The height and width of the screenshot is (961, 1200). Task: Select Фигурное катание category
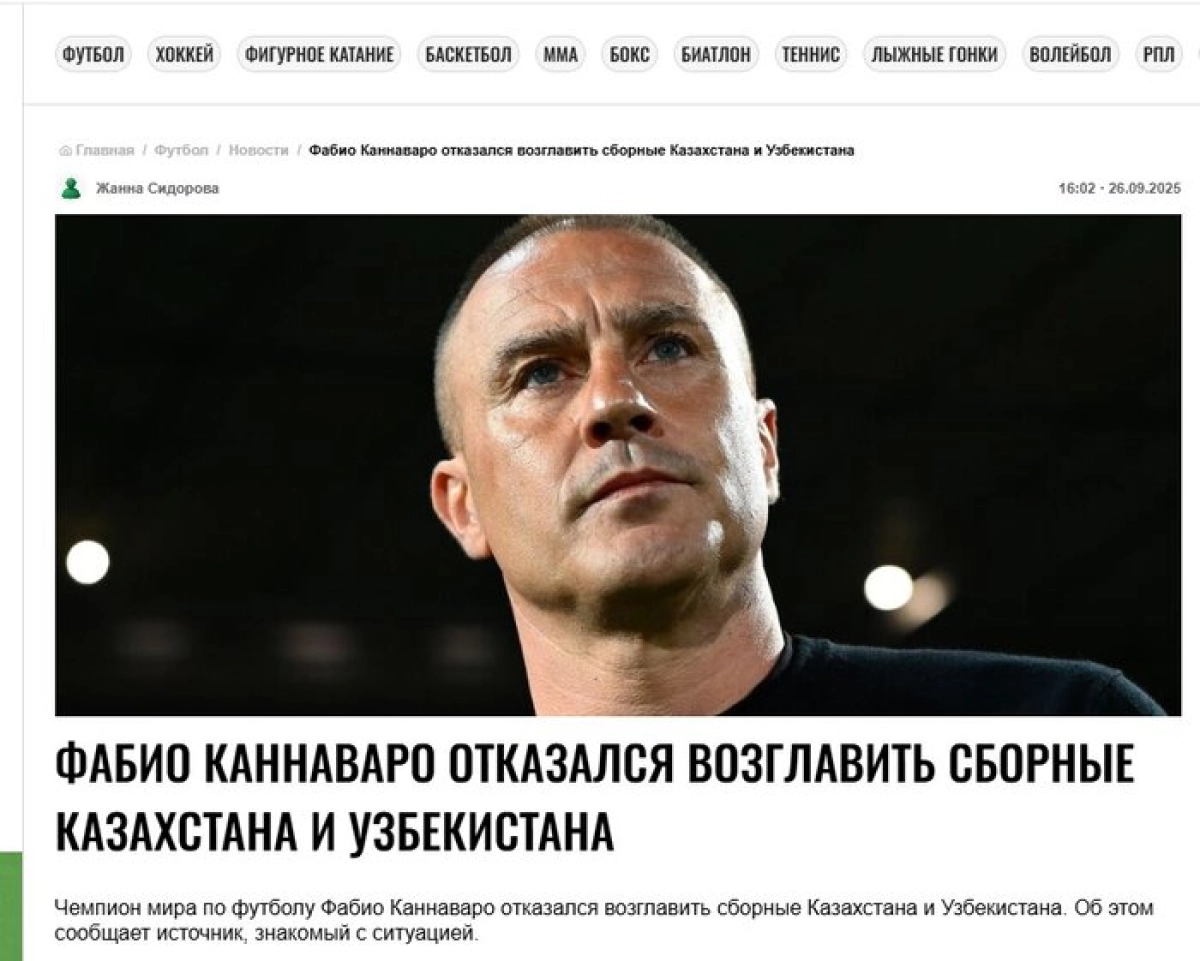(x=319, y=55)
